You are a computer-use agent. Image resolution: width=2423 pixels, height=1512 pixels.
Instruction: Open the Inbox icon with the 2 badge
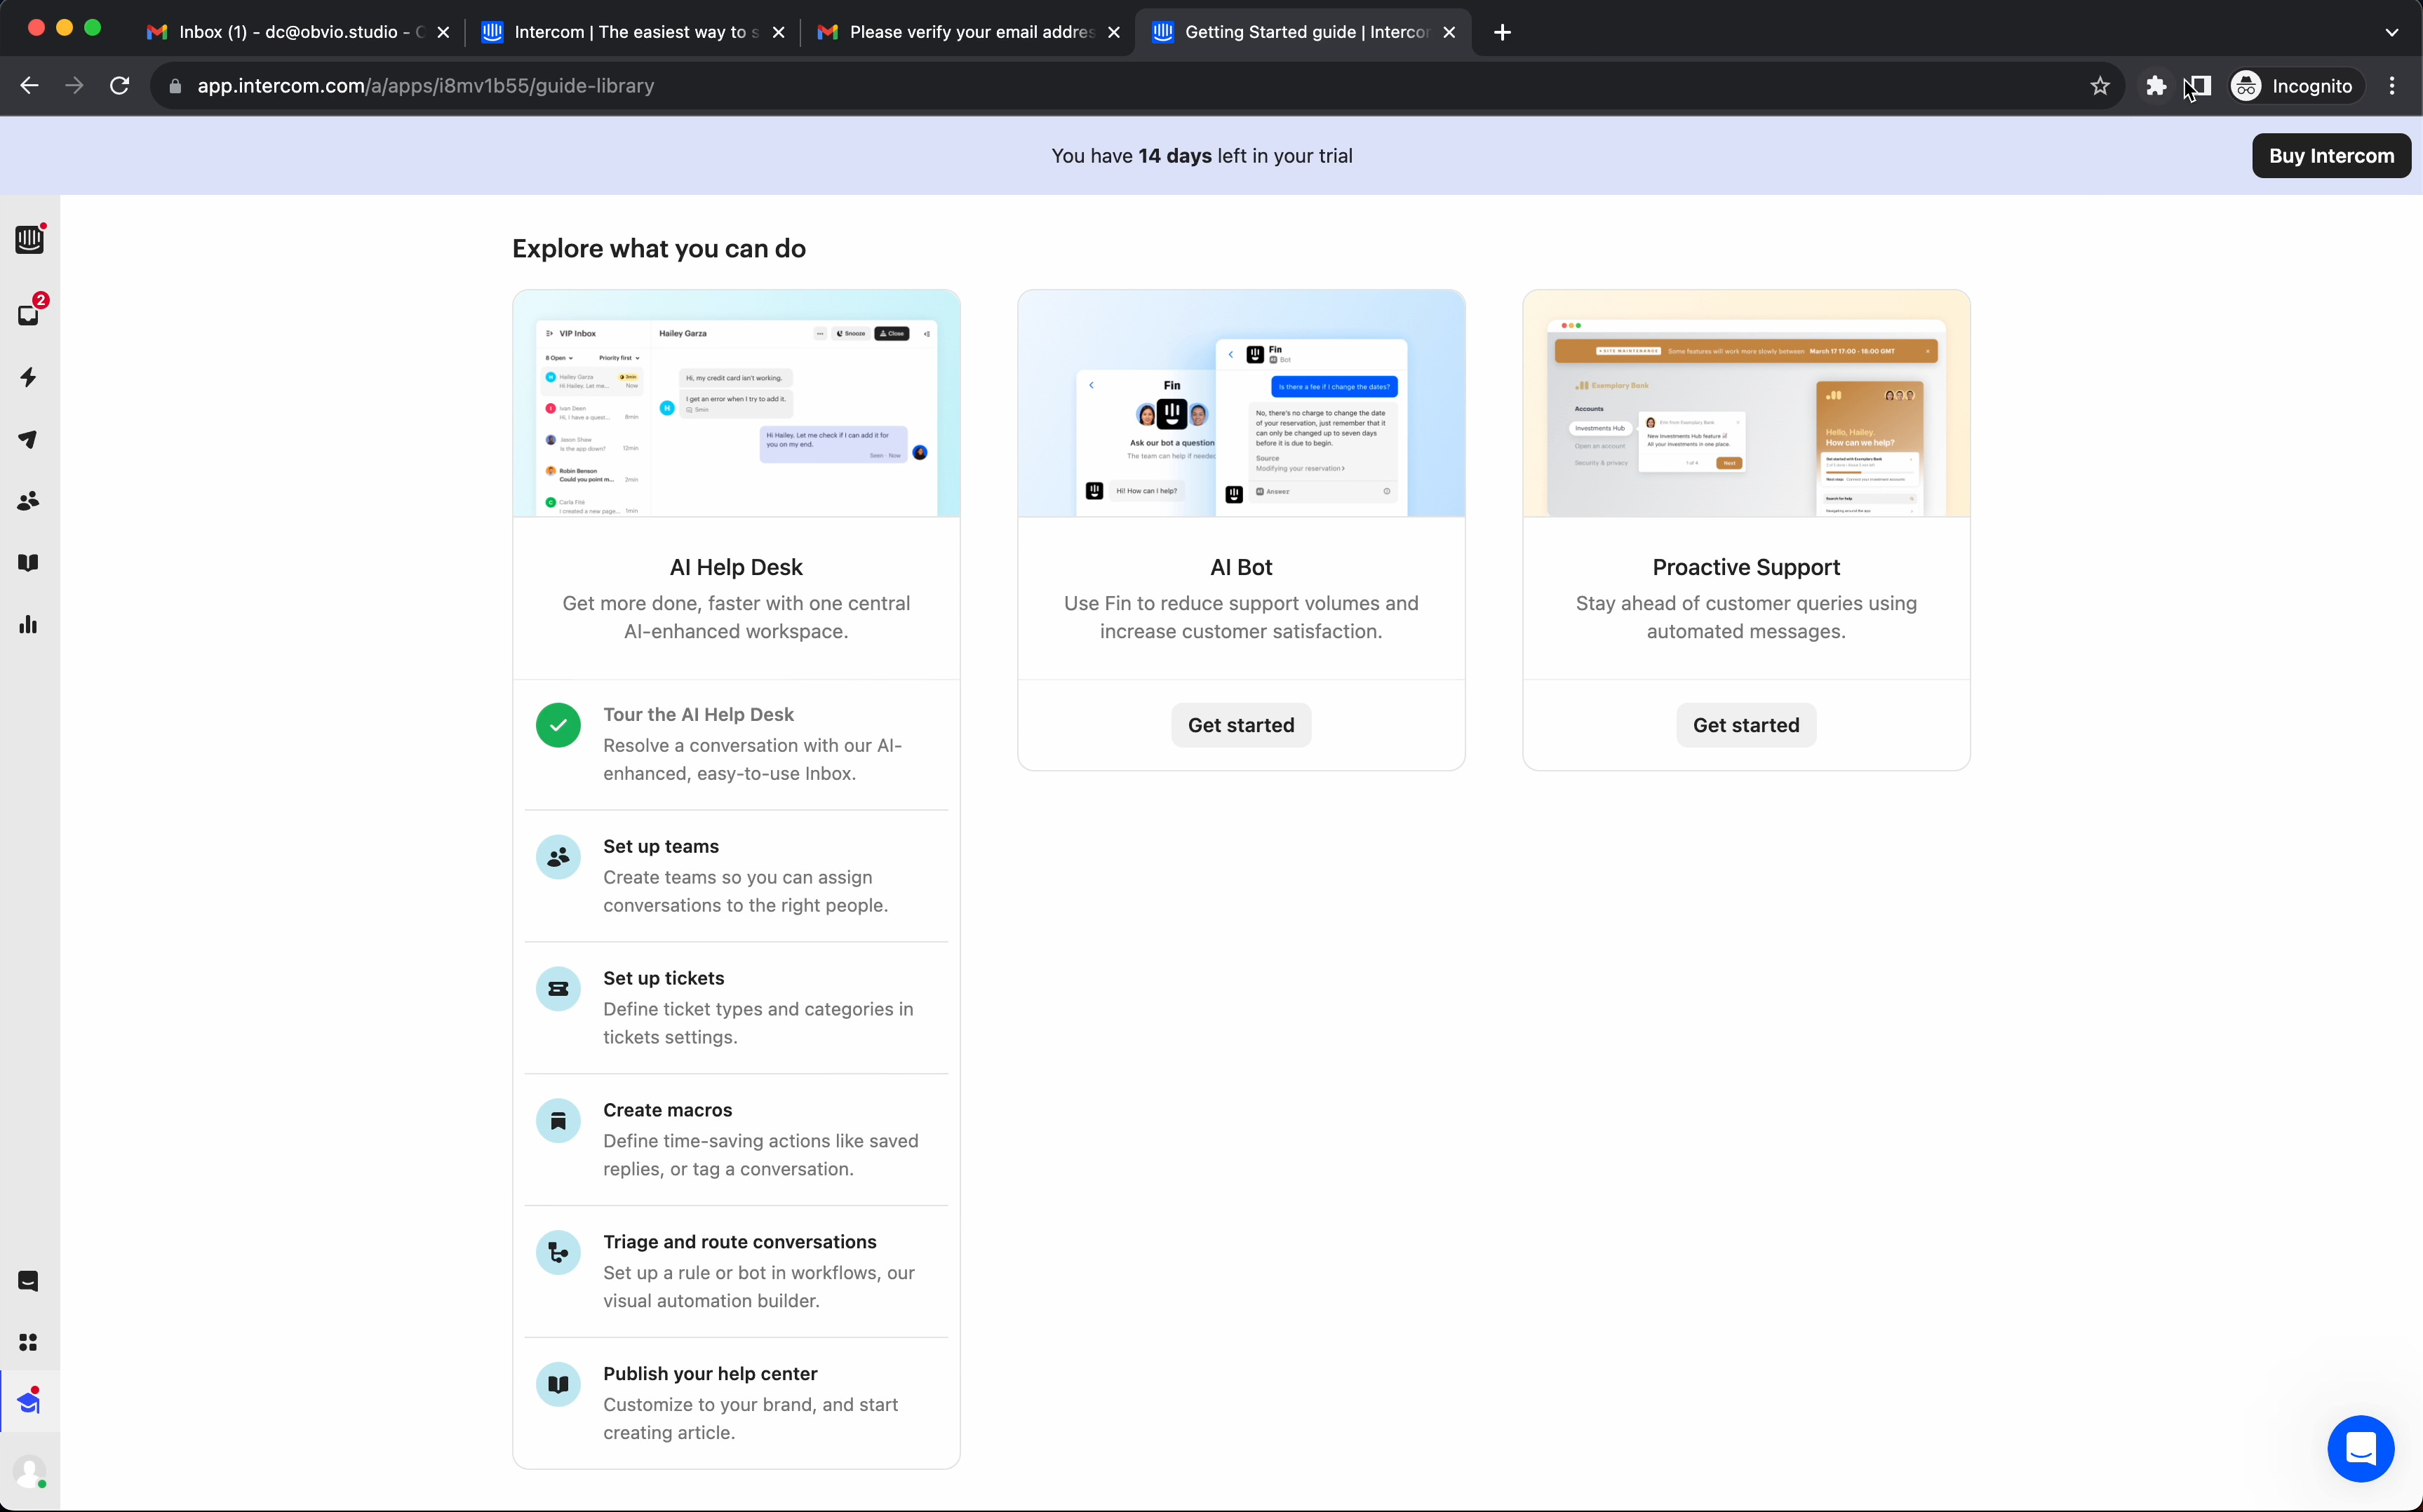click(x=28, y=315)
